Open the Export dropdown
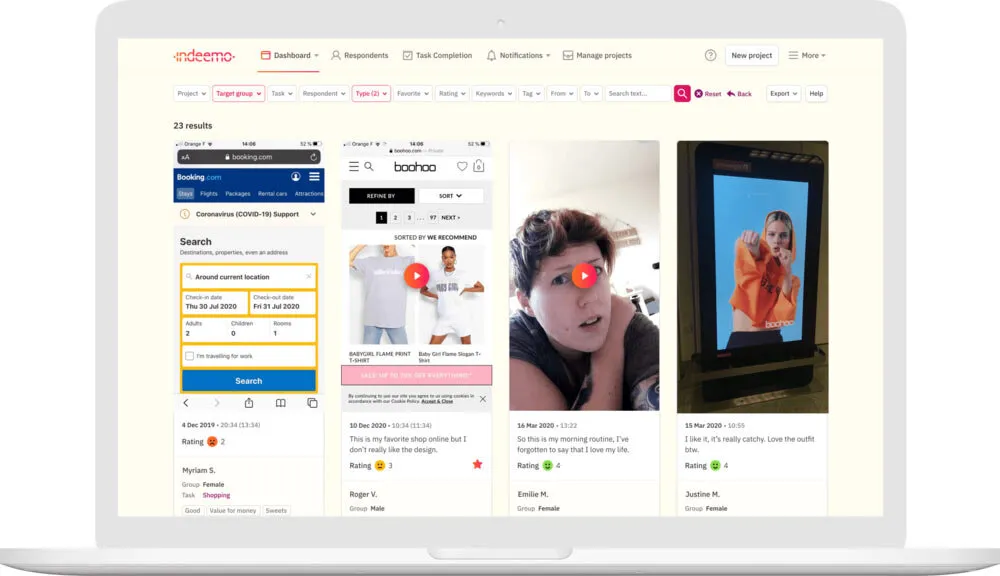The image size is (1000, 576). (783, 93)
